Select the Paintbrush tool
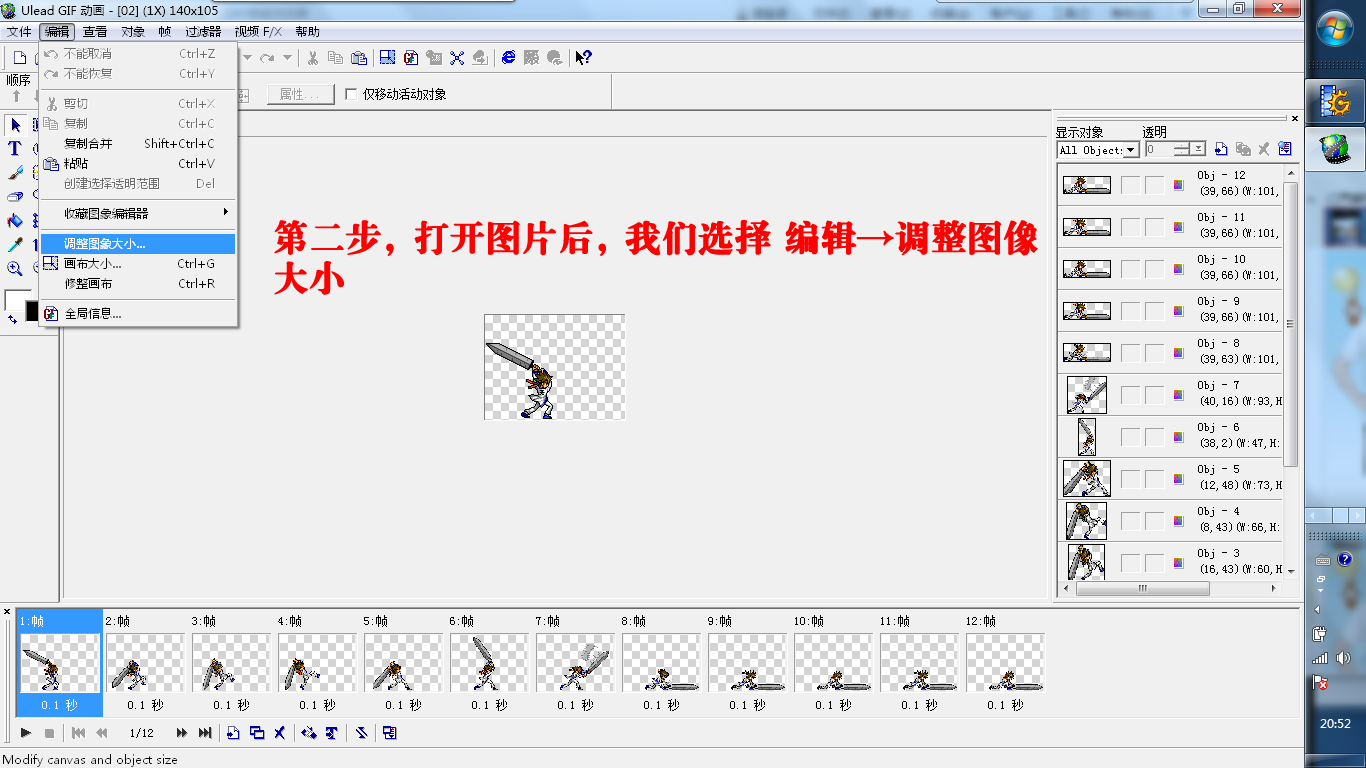Screen dimensions: 1366x768 [x=15, y=173]
